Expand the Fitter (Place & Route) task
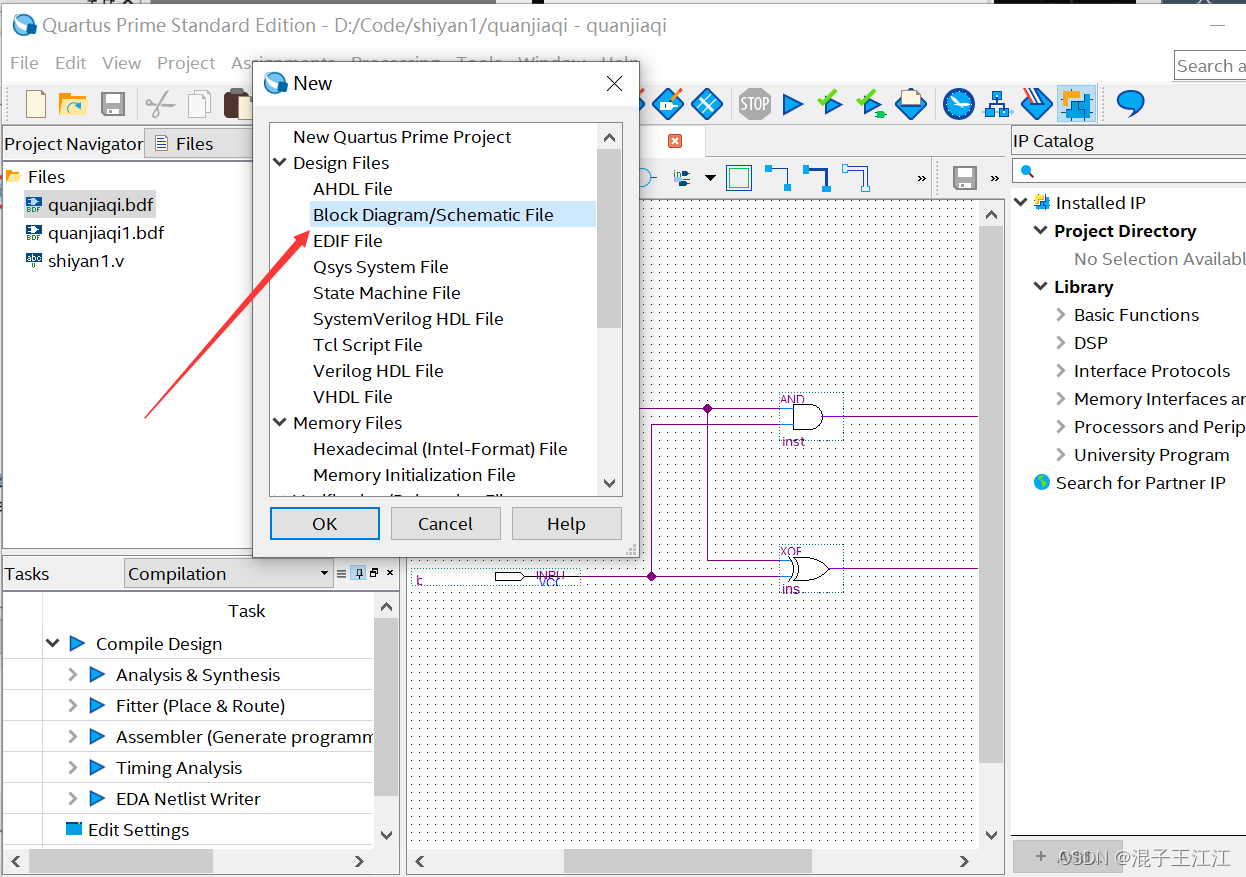 click(72, 706)
